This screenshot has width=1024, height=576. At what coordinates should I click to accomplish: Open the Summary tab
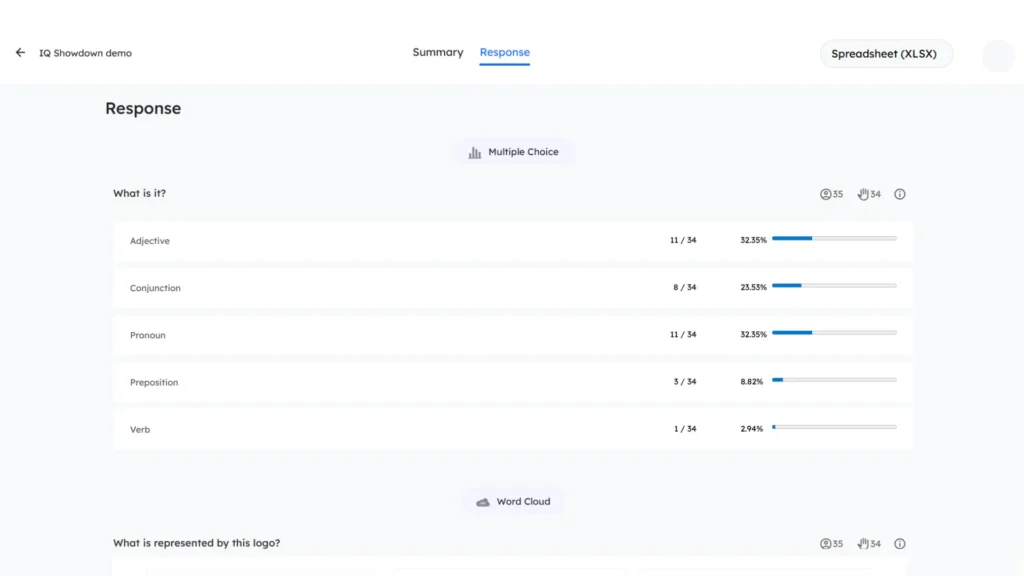pyautogui.click(x=438, y=52)
